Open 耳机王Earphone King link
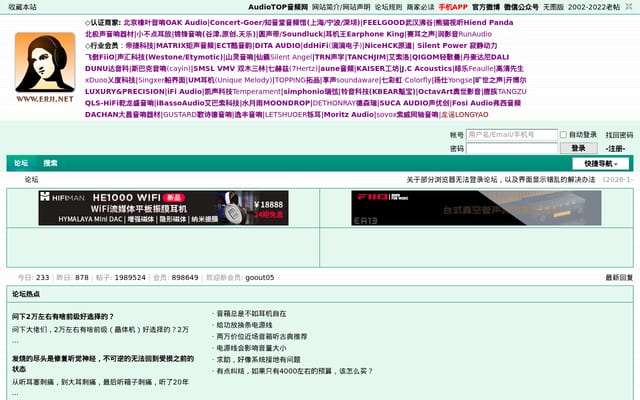The height and width of the screenshot is (400, 640). click(x=364, y=34)
